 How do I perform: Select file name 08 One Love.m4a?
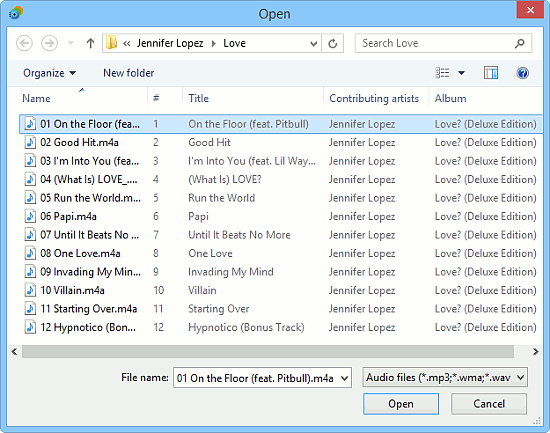(80, 253)
